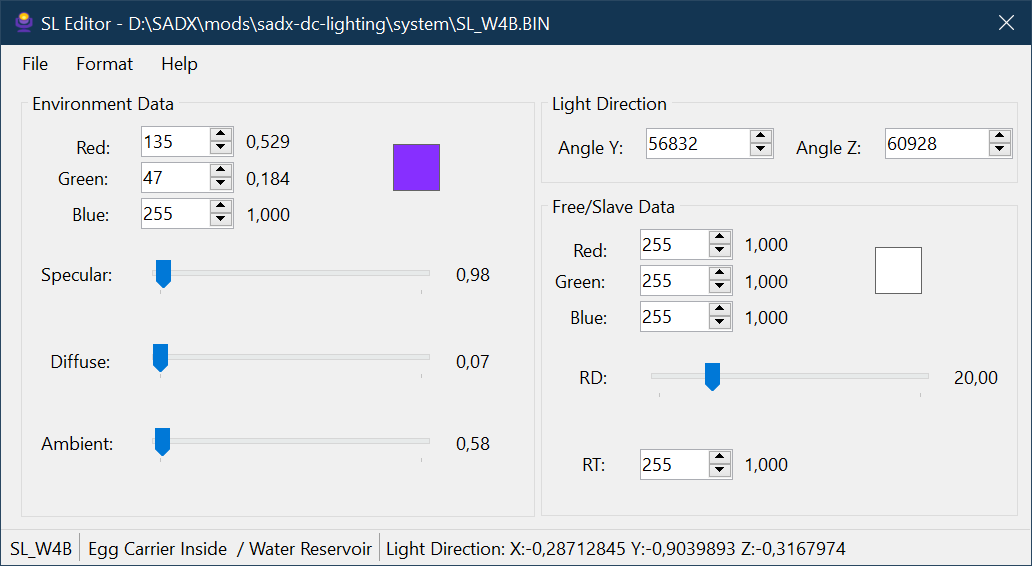Increase Environment Red value with up arrow
This screenshot has width=1032, height=566.
click(x=221, y=135)
